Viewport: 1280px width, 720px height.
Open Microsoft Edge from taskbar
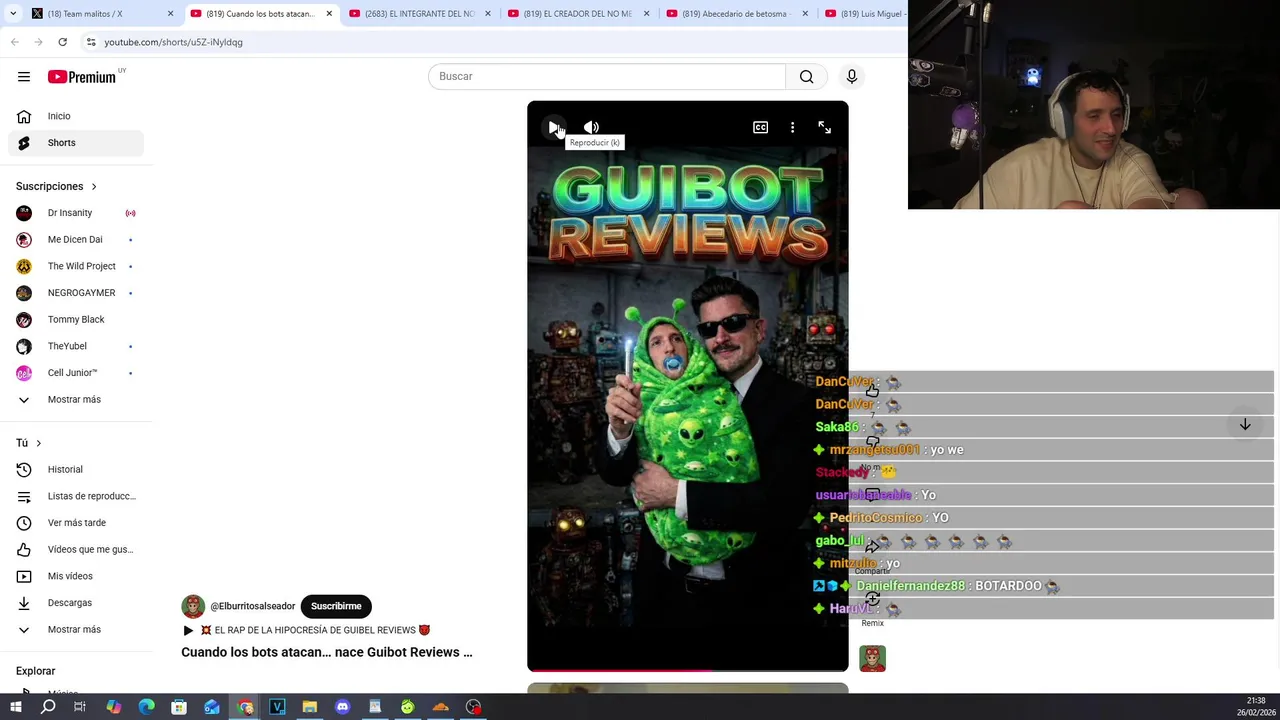[146, 707]
